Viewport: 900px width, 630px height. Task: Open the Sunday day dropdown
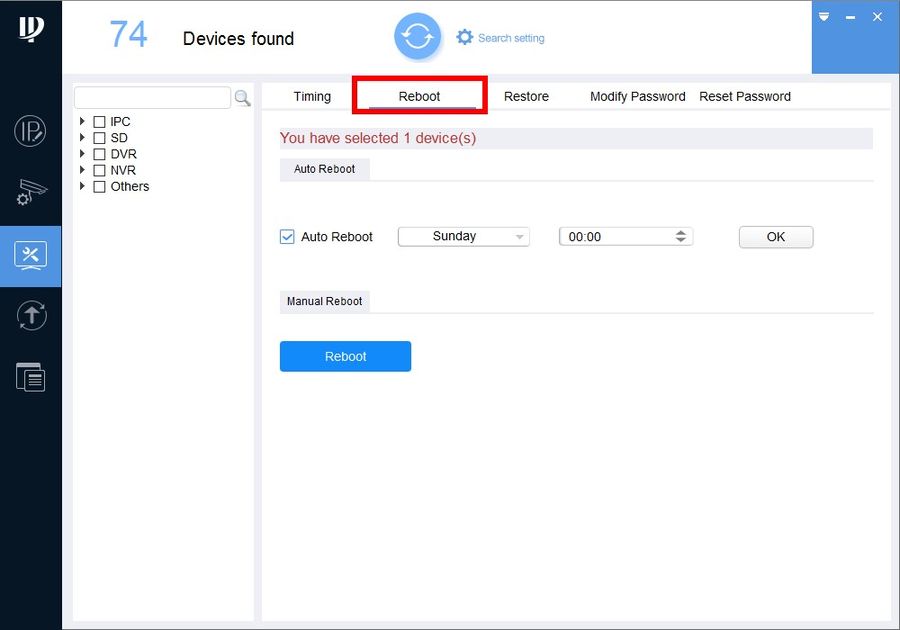(x=464, y=236)
